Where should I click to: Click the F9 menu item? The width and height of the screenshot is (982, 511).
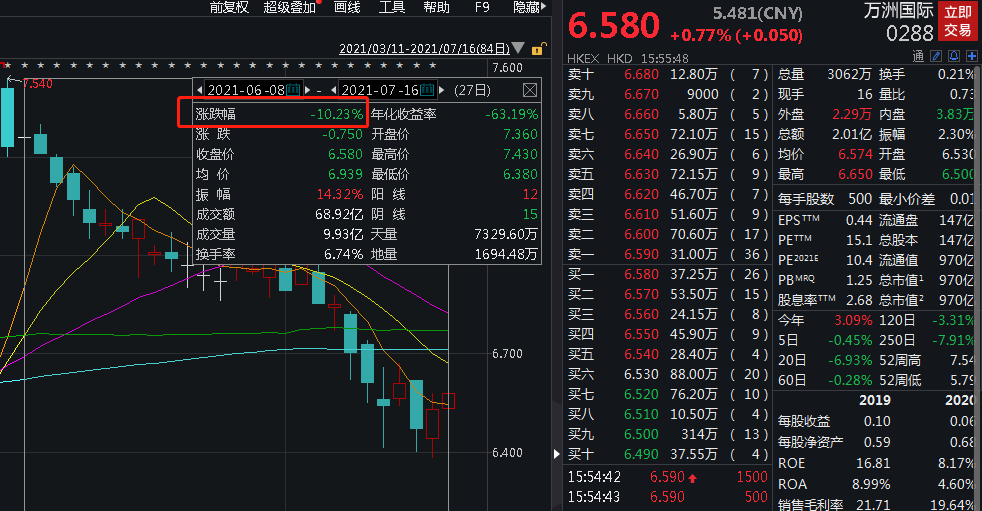pos(482,7)
